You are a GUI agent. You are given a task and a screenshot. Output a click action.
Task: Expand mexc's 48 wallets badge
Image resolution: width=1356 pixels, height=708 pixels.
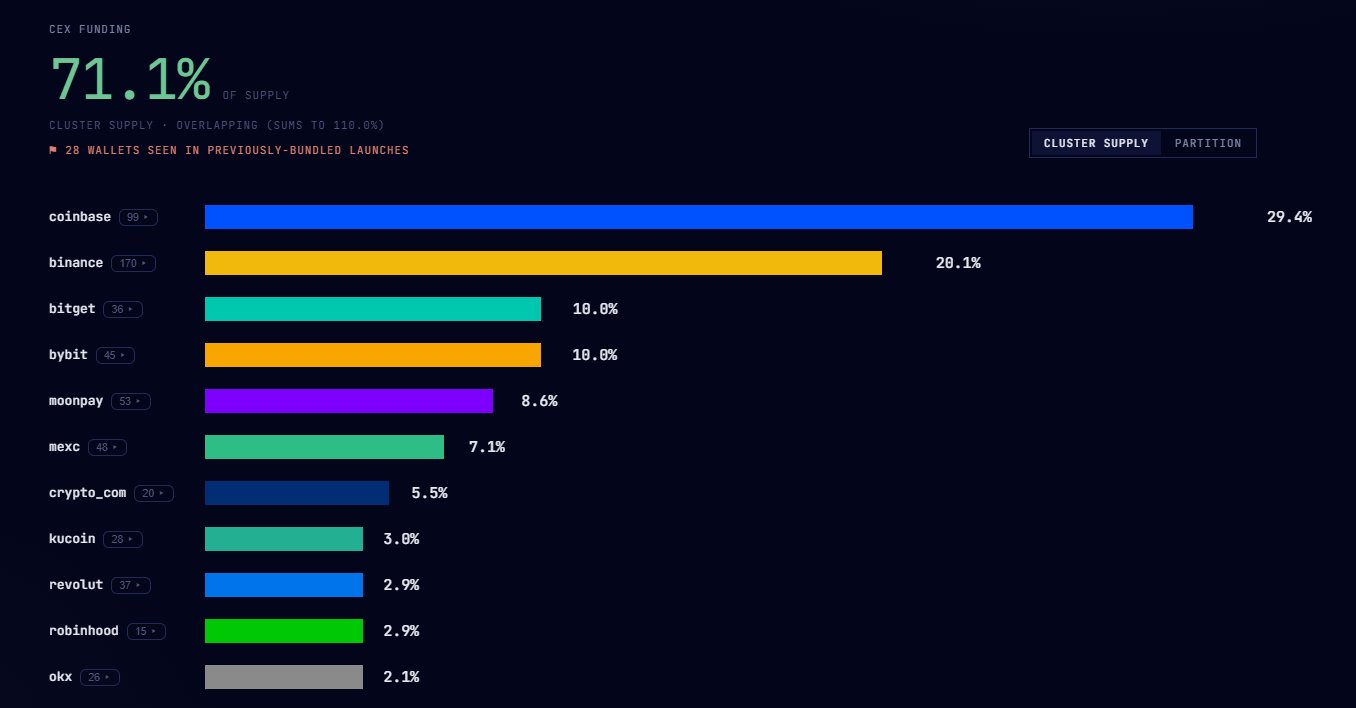click(107, 447)
